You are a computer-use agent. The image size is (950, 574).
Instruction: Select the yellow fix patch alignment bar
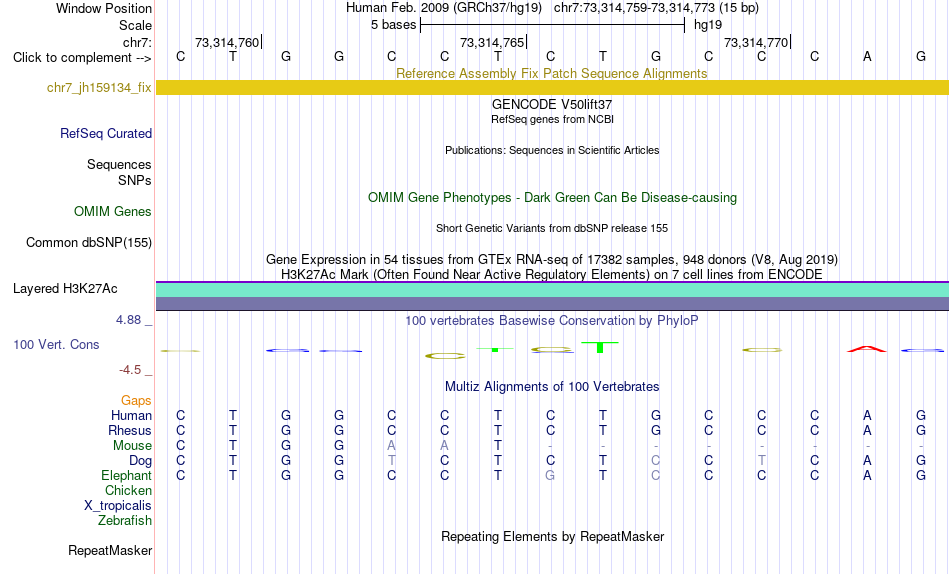tap(552, 88)
